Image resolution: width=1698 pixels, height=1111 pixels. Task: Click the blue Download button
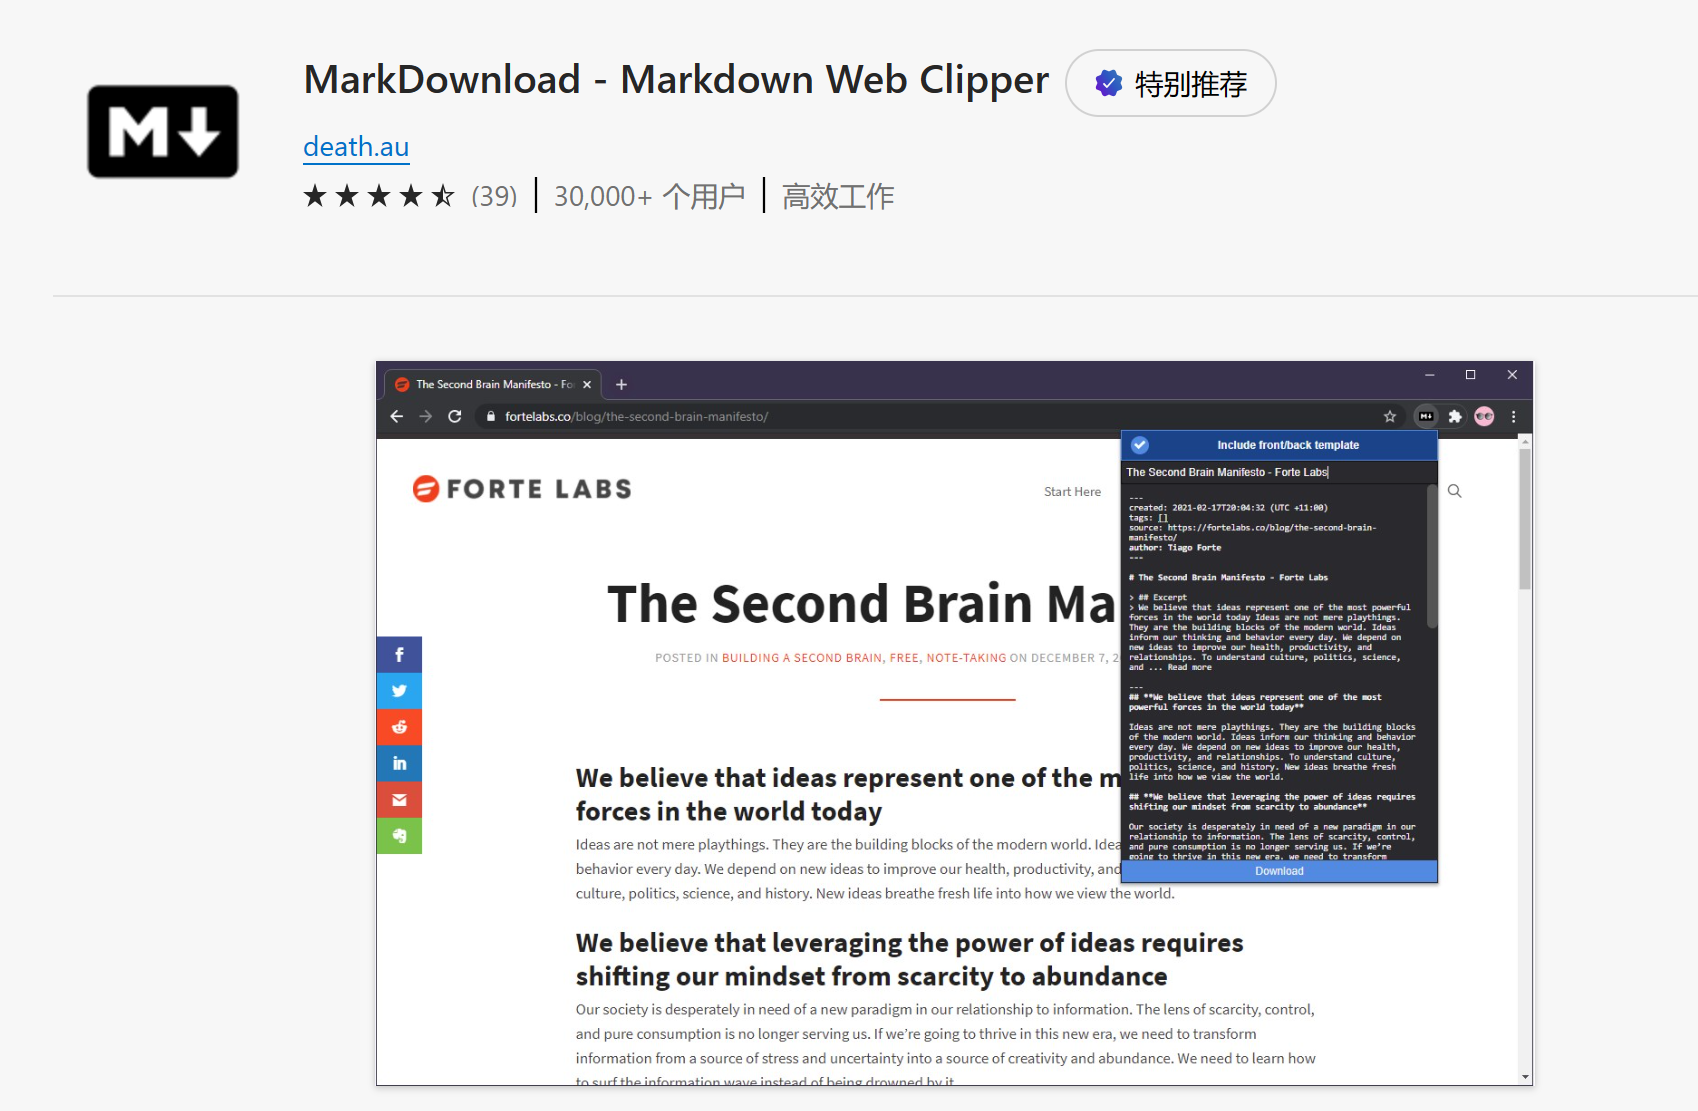click(x=1279, y=871)
